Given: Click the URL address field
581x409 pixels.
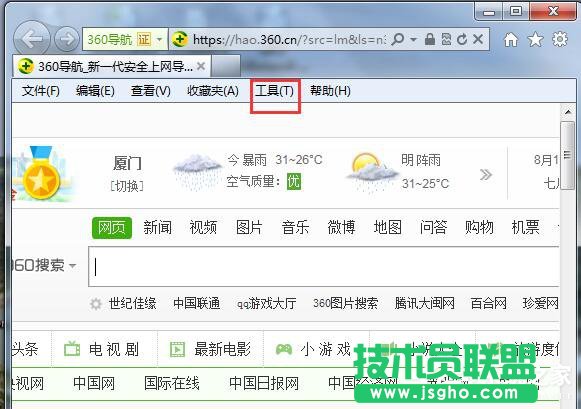Looking at the screenshot, I should 289,39.
